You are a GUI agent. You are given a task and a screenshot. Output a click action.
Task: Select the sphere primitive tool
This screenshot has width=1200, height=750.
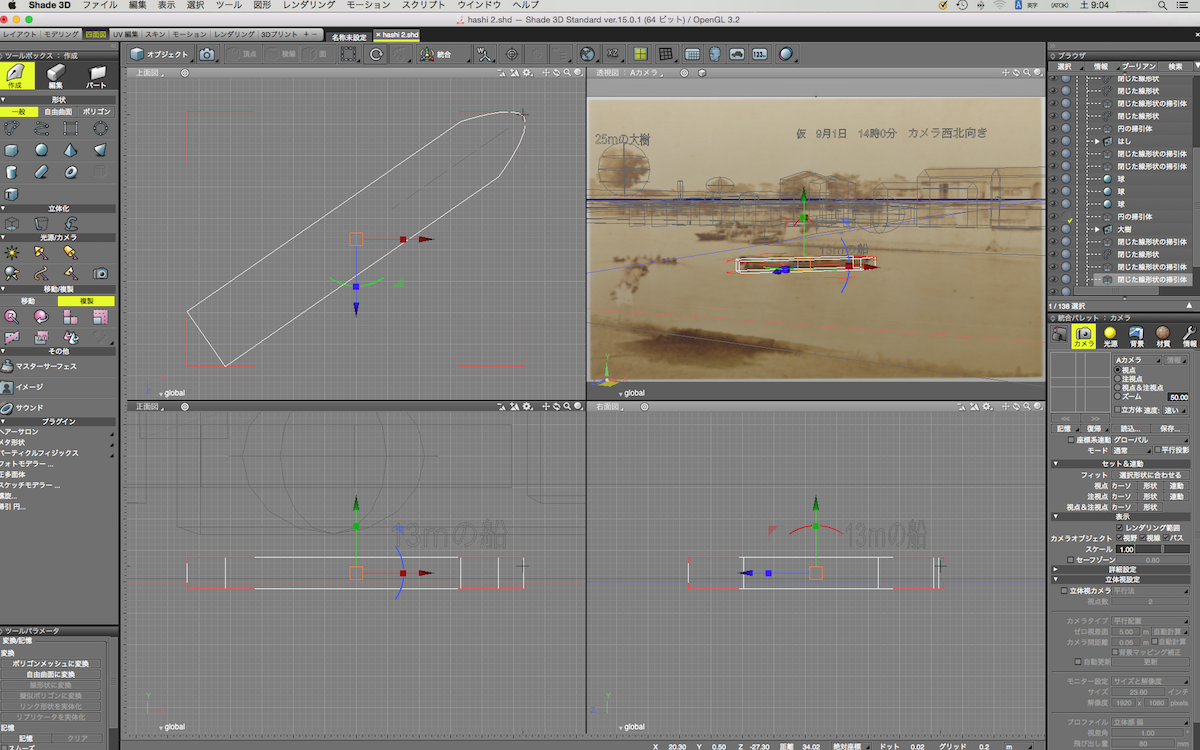pos(41,150)
